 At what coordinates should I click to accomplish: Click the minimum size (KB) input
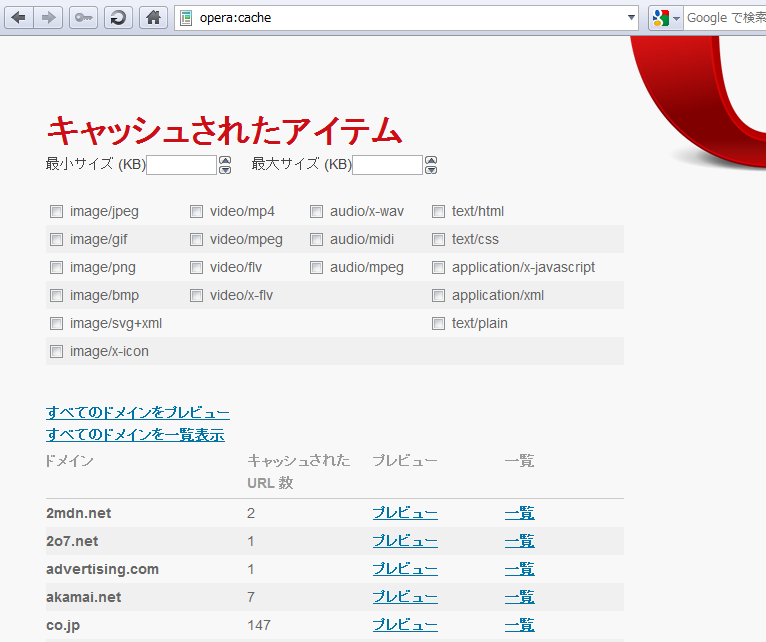(181, 165)
